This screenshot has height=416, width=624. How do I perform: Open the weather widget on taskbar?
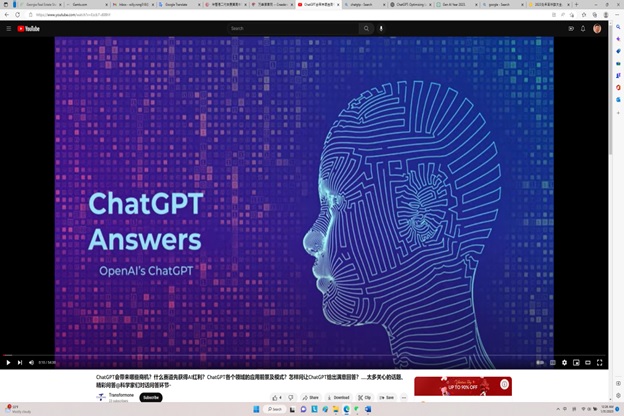(18, 409)
